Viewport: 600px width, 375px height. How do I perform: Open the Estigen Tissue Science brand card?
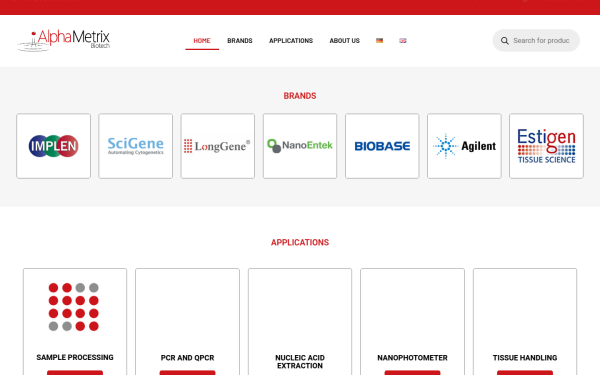point(546,146)
